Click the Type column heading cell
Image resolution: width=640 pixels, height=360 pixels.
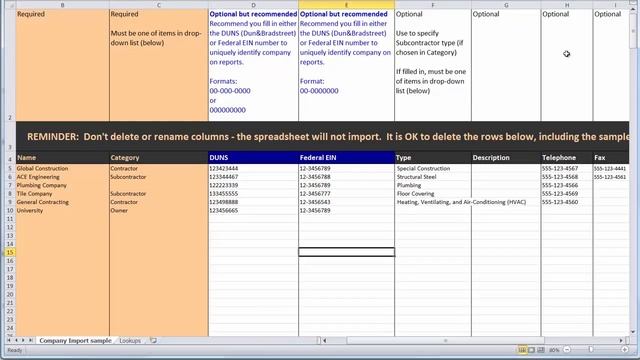click(x=433, y=158)
